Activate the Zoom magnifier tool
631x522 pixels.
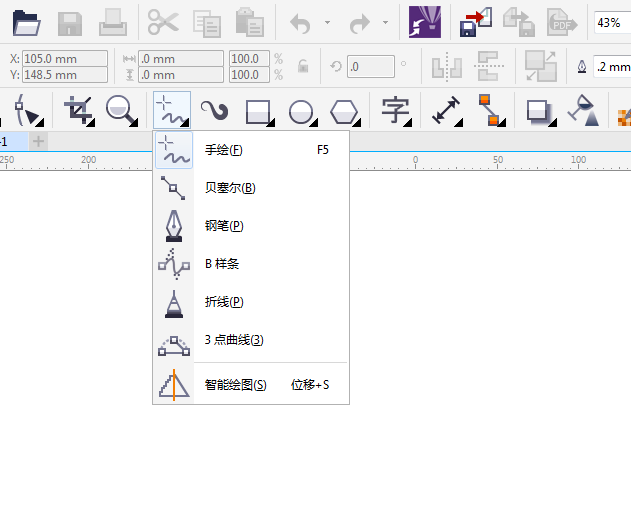coord(122,110)
